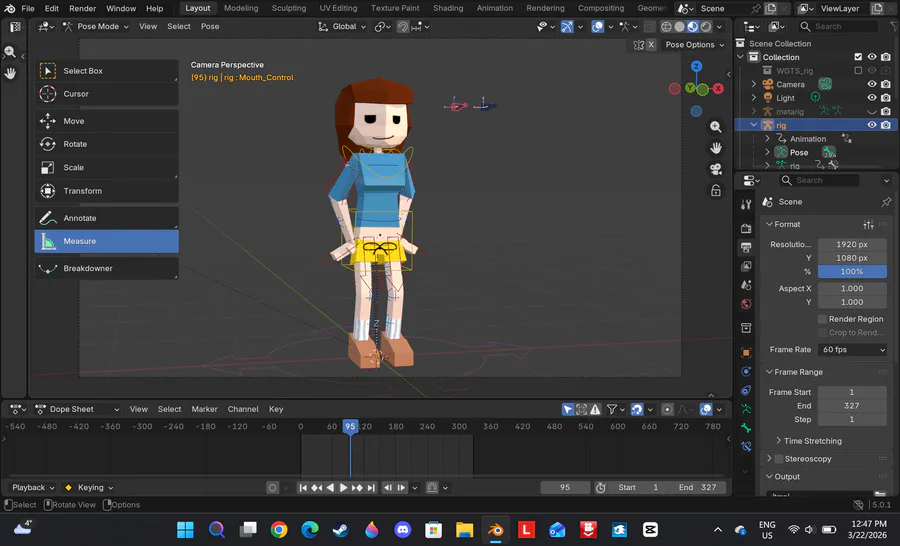
Task: Expand the Time Stretching section
Action: [x=812, y=441]
